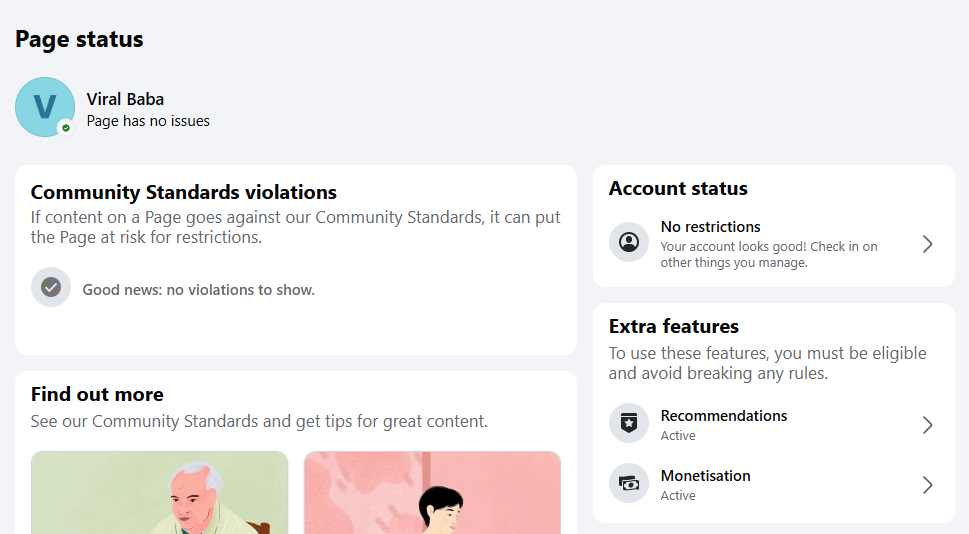The height and width of the screenshot is (534, 969).
Task: Click the green status badge on avatar
Action: coord(66,128)
